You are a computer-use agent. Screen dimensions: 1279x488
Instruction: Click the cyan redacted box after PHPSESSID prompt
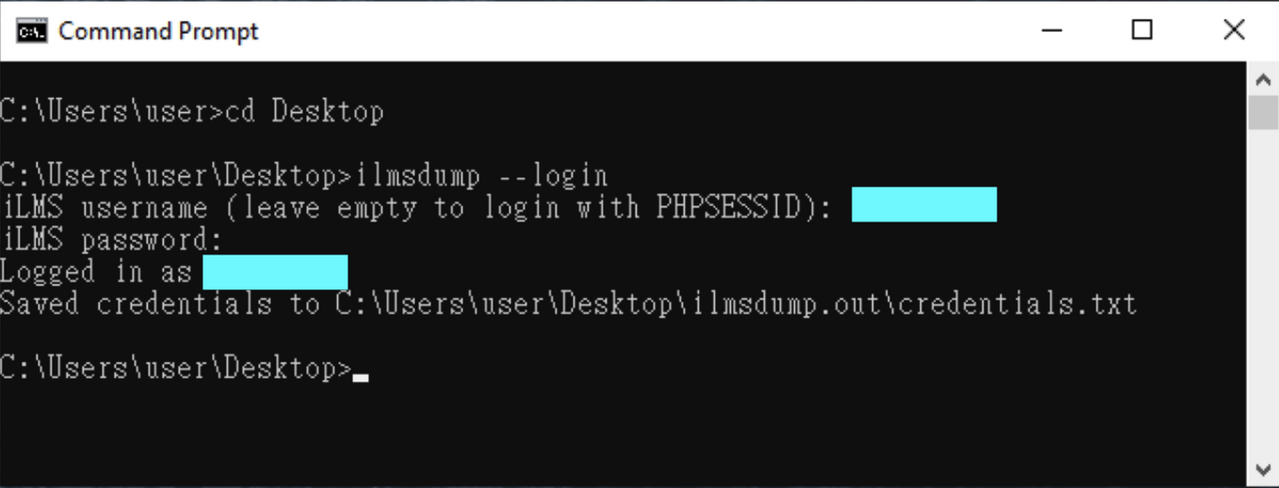click(924, 205)
